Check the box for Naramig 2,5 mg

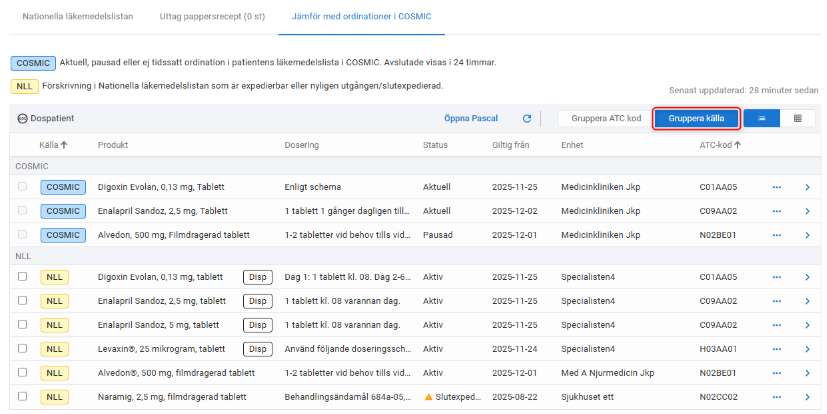pyautogui.click(x=23, y=396)
